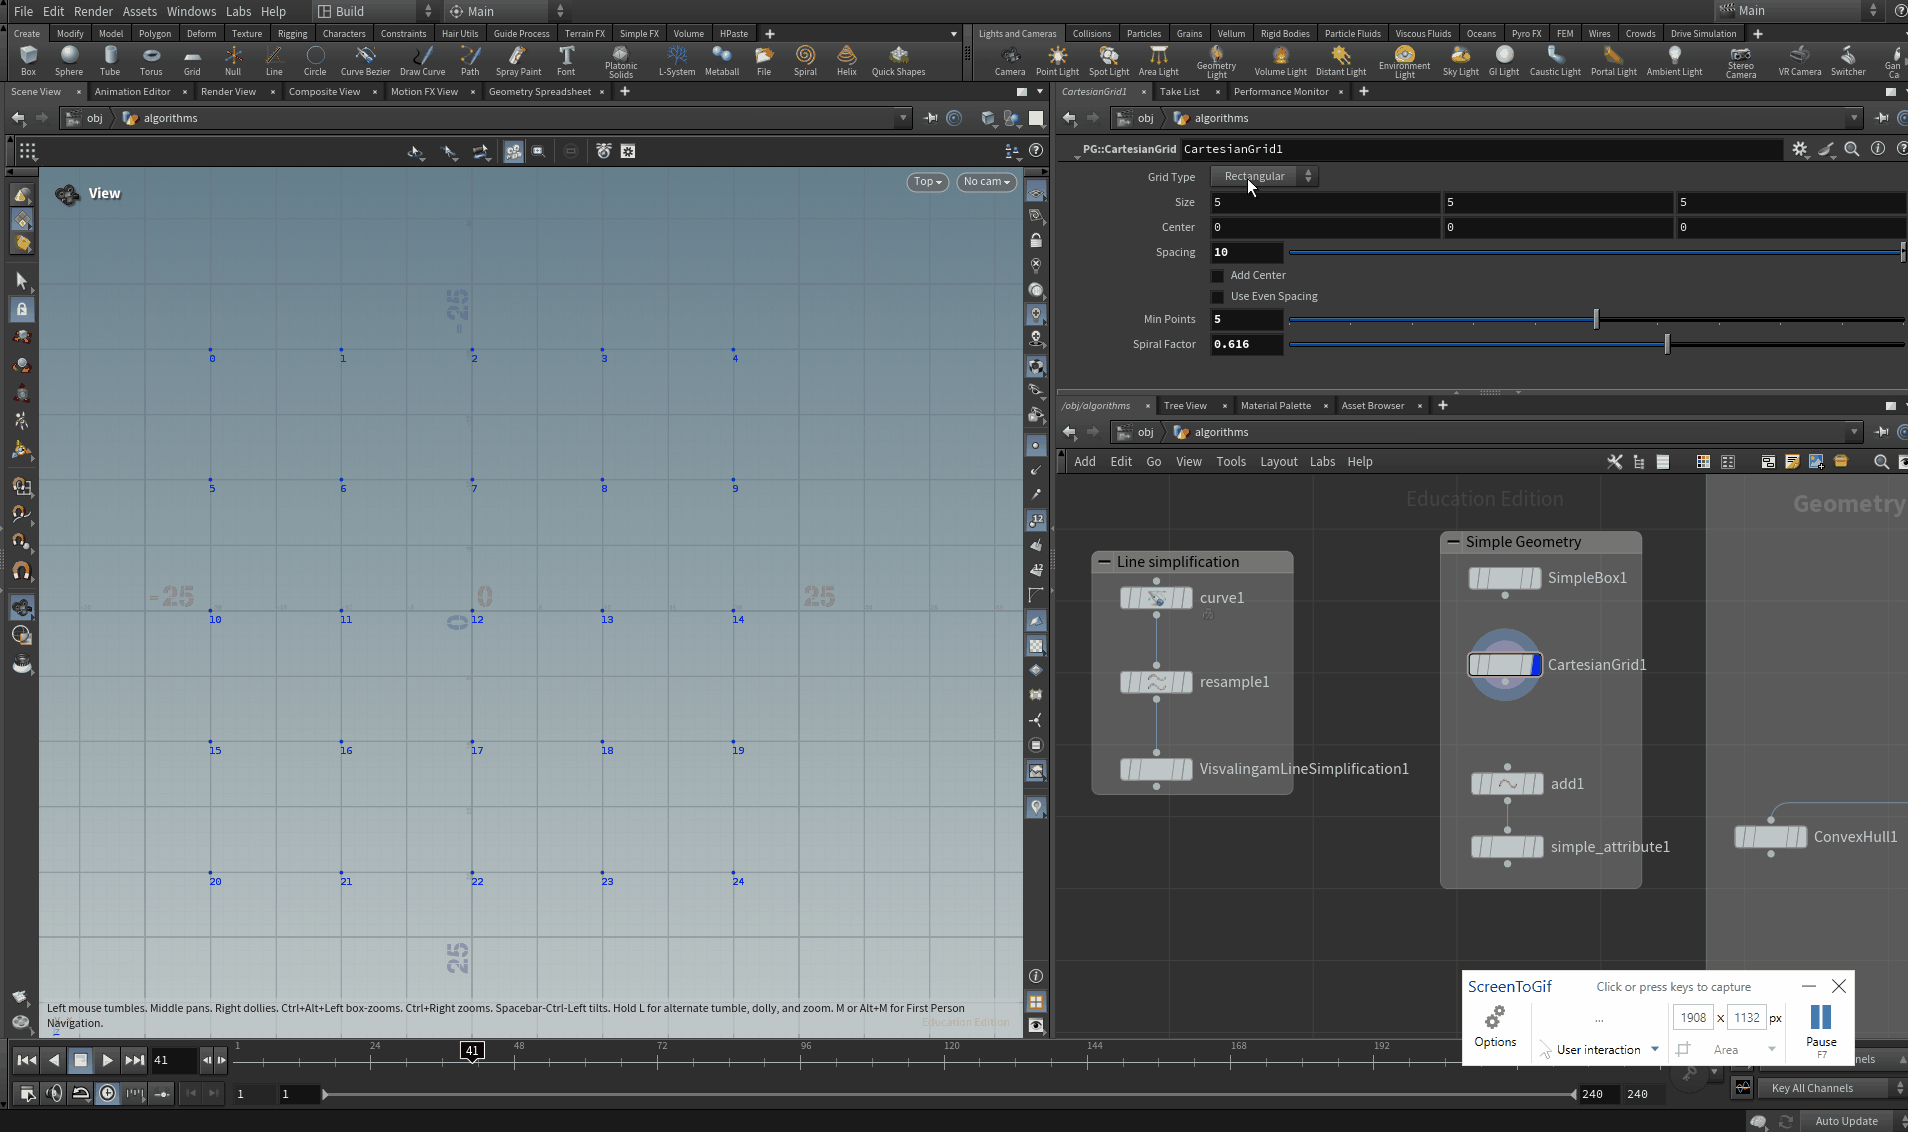
Task: Open the Pyro FX shelf tab
Action: [1526, 34]
